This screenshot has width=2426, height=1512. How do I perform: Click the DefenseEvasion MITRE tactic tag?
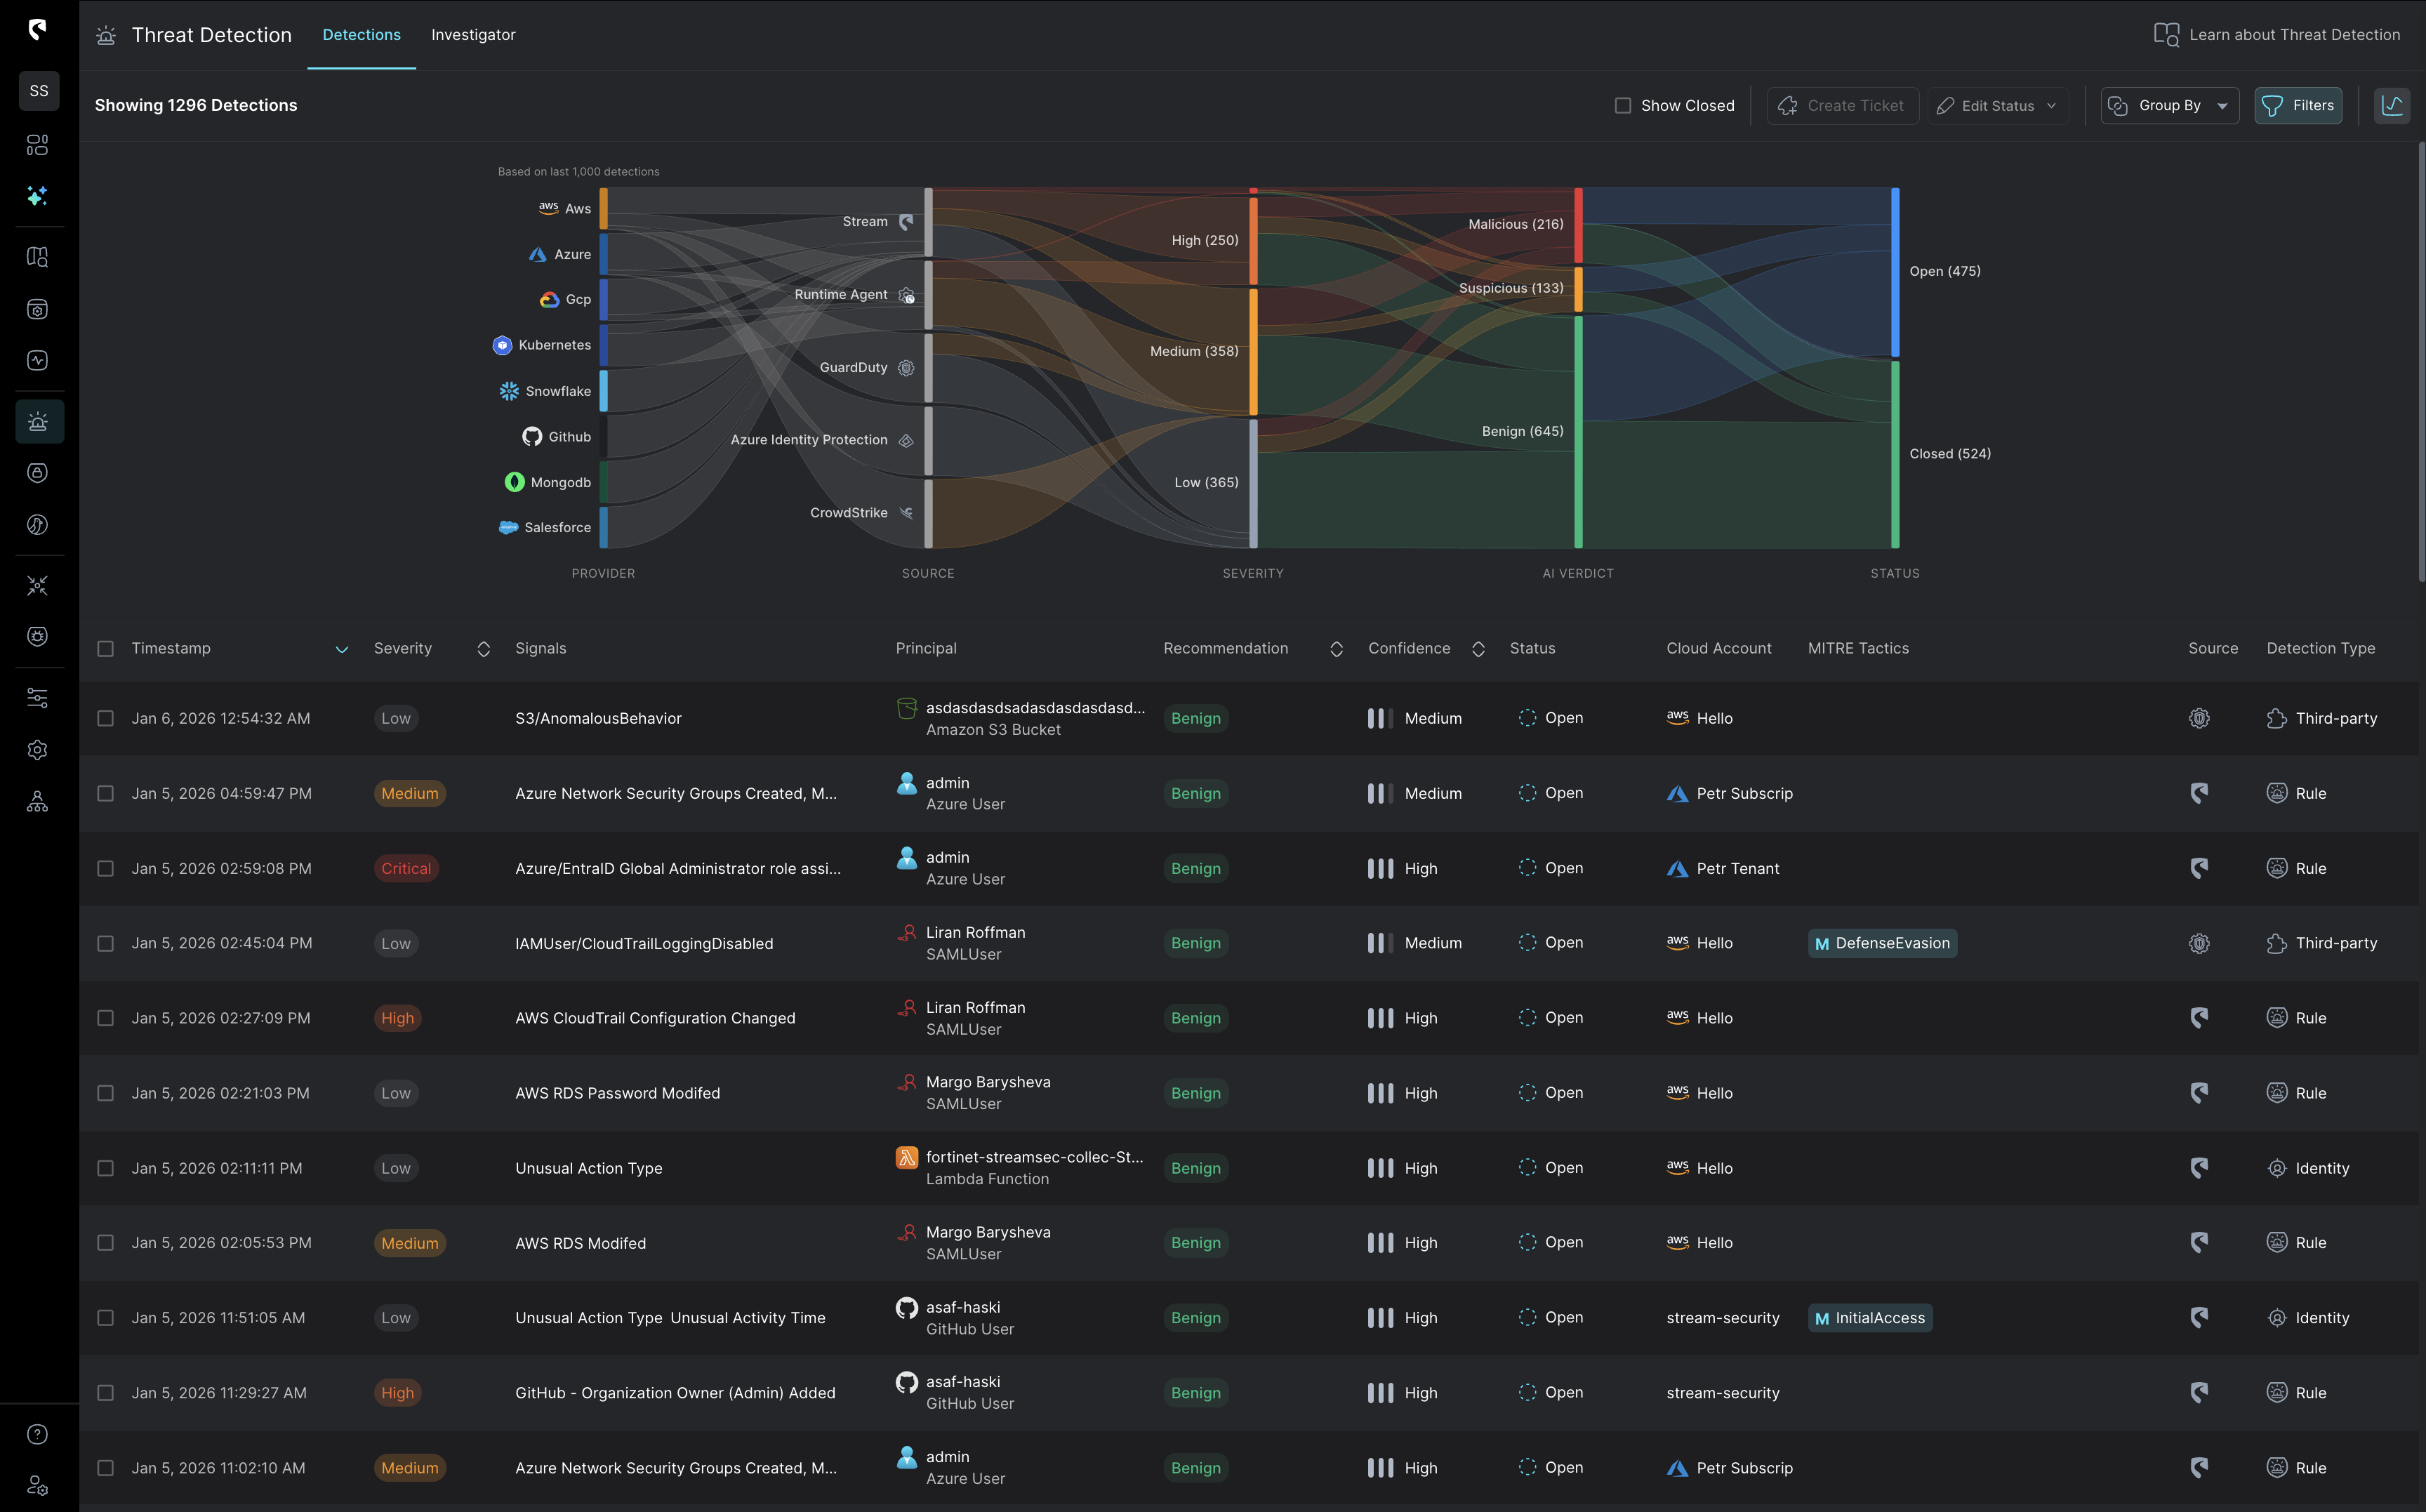[x=1881, y=943]
